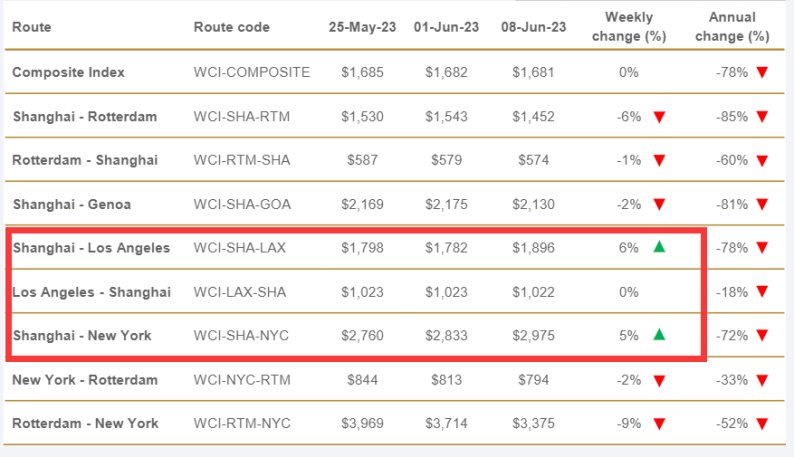Click the Composite Index route name
This screenshot has height=457, width=794.
[x=68, y=72]
